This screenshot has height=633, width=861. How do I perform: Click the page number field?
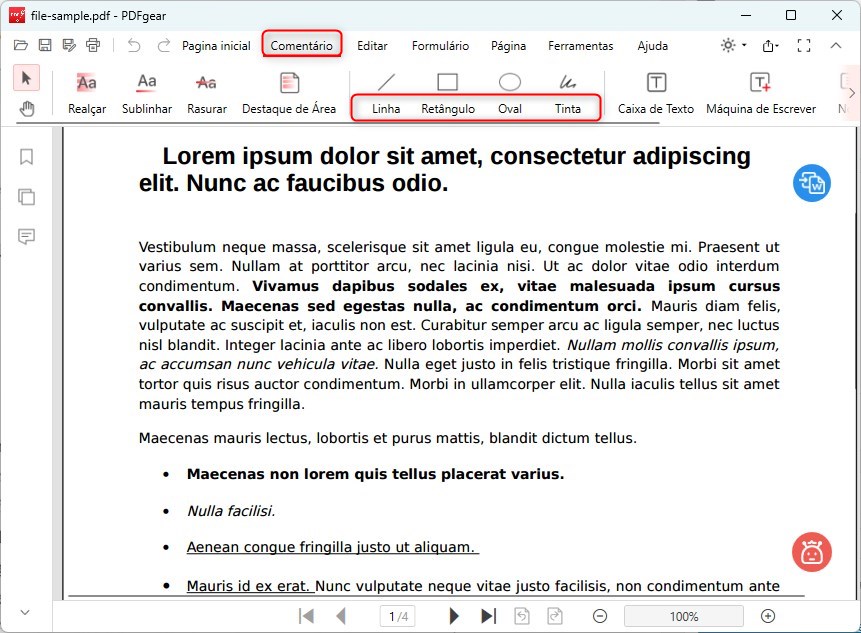tap(397, 616)
